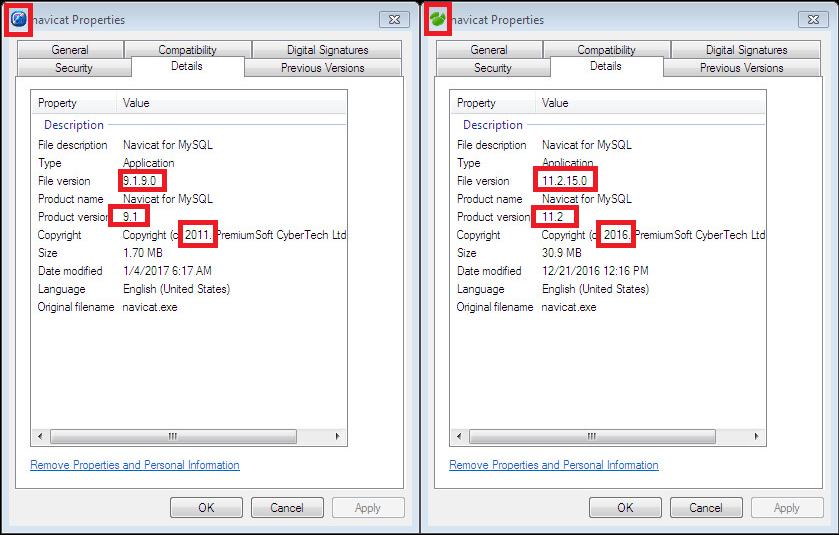The height and width of the screenshot is (535, 839).
Task: Select product version value 9.1
Action: (x=131, y=217)
